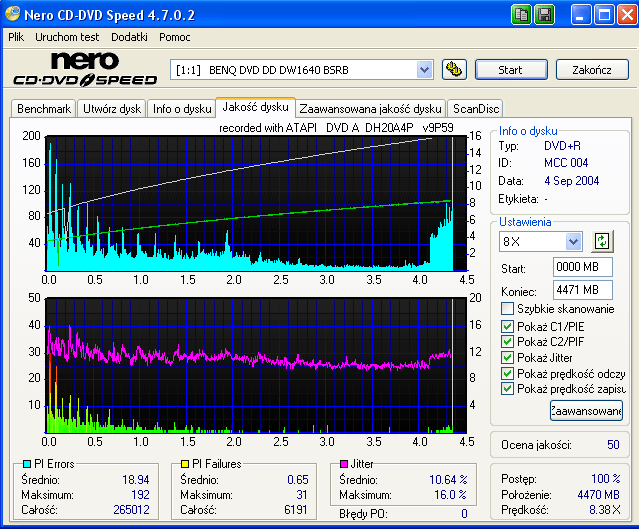Enable Szybkie skanowanie checkbox

coord(507,309)
